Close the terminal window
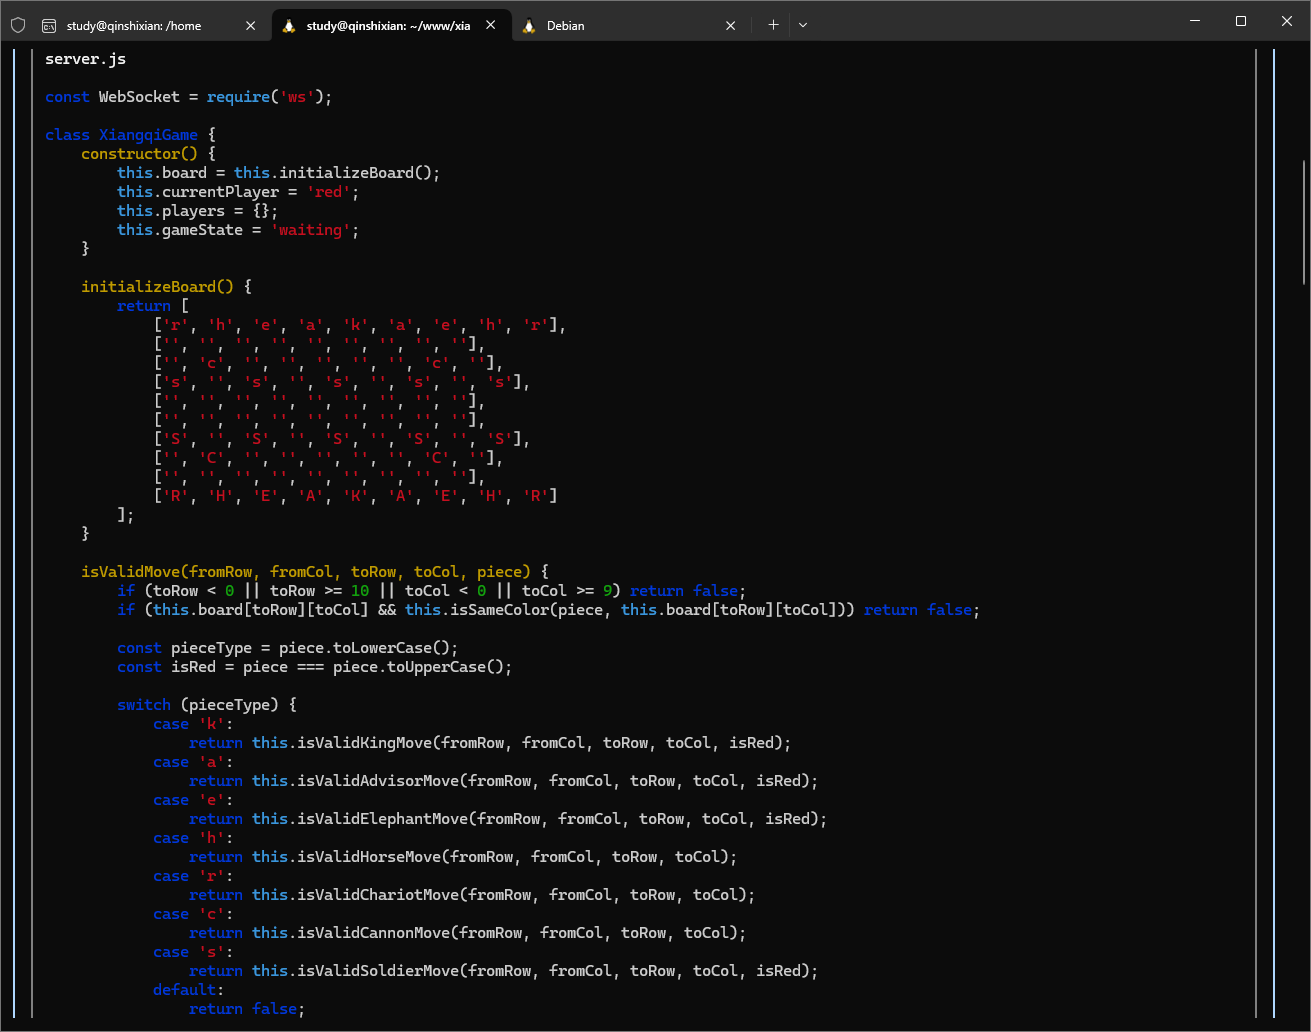The height and width of the screenshot is (1032, 1311). pos(1287,21)
